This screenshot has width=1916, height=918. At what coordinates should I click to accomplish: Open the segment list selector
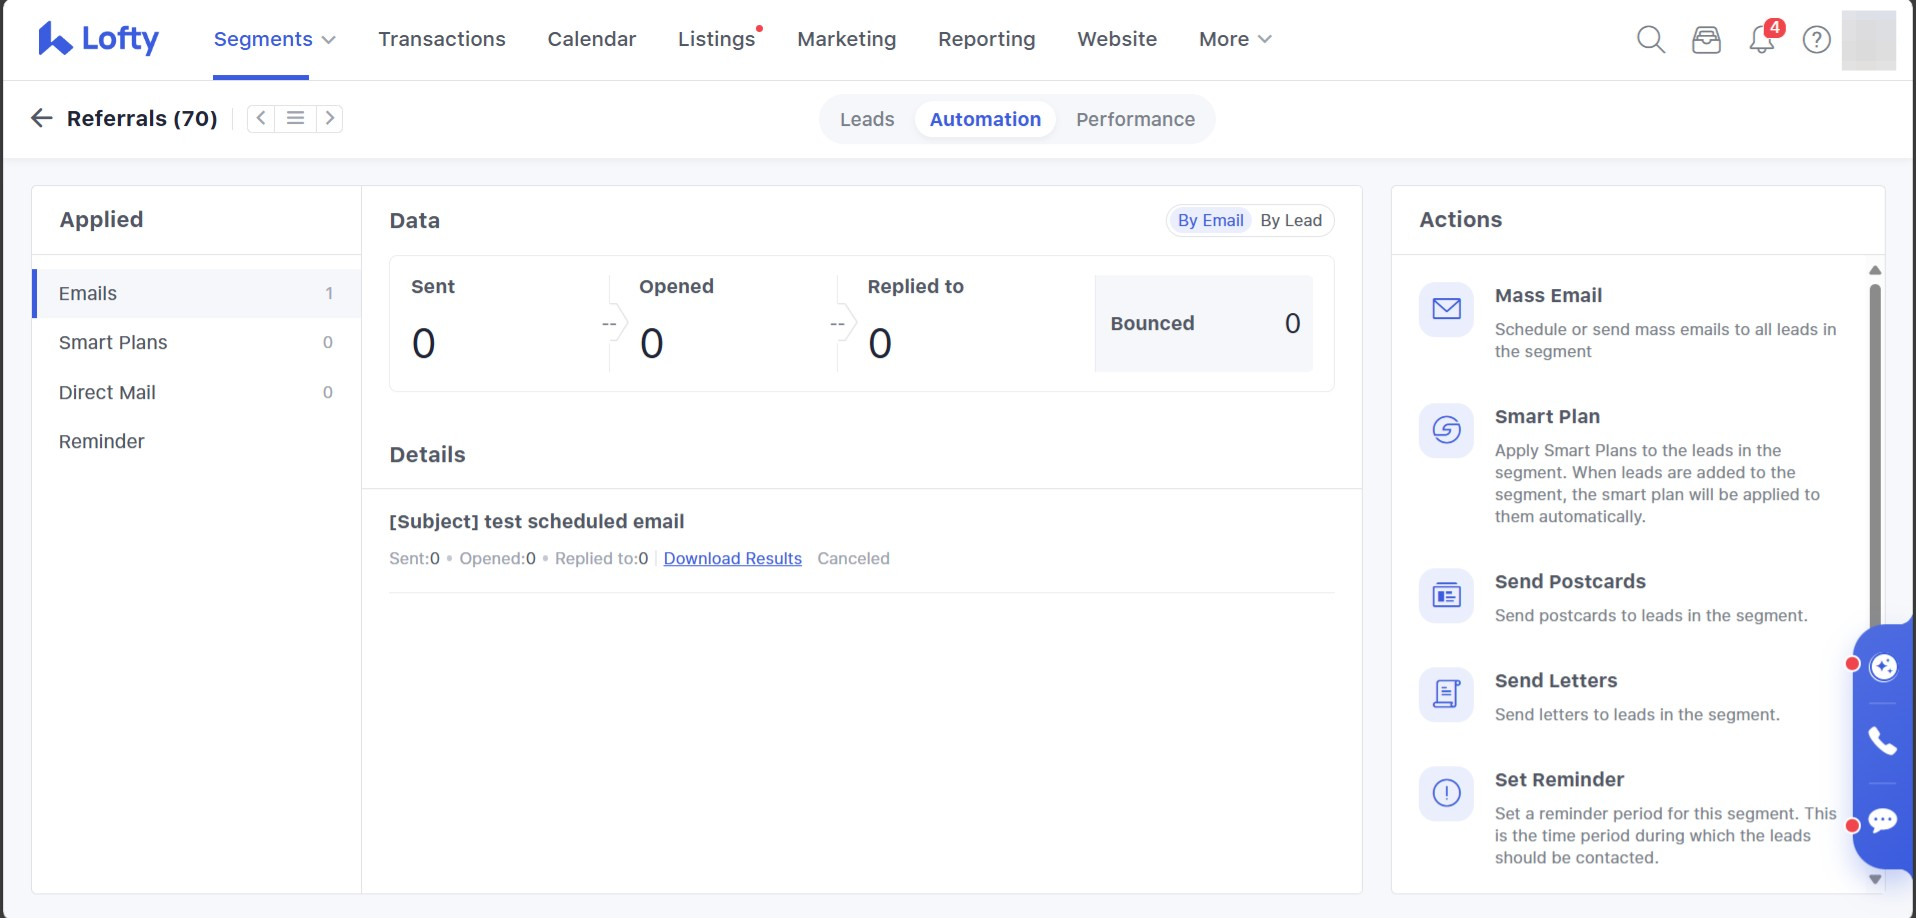295,118
